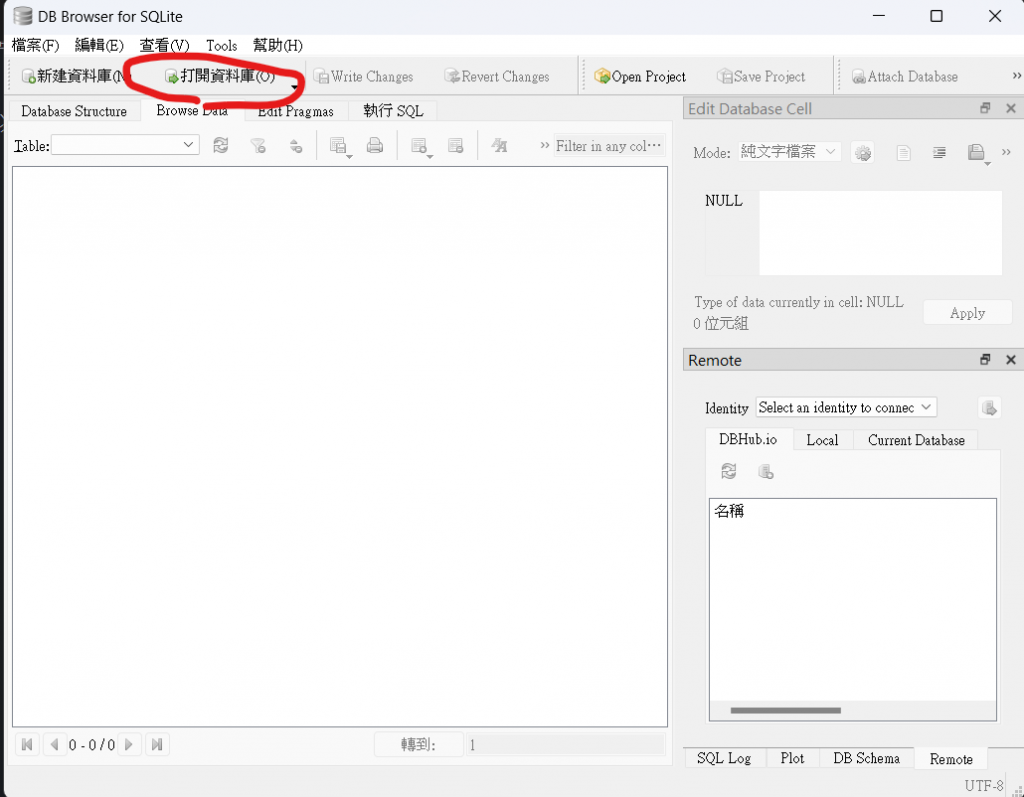This screenshot has width=1024, height=797.
Task: Open the 幫助(H) Help menu
Action: click(278, 46)
